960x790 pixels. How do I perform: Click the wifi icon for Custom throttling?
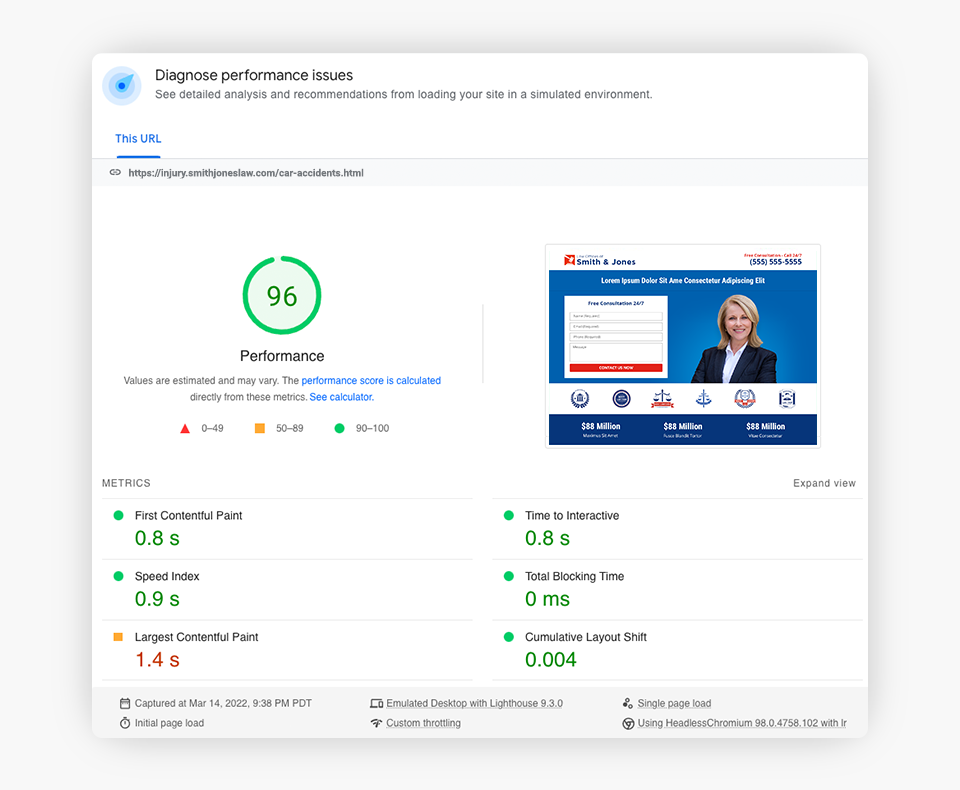376,723
